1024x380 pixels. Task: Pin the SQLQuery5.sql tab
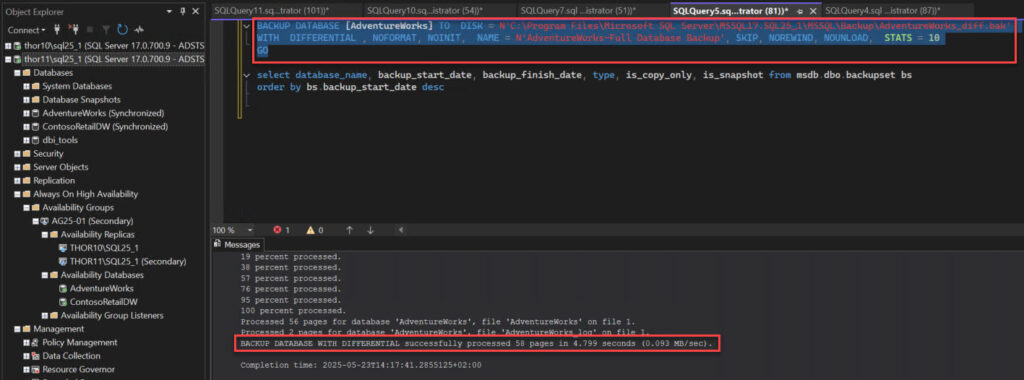click(x=800, y=11)
